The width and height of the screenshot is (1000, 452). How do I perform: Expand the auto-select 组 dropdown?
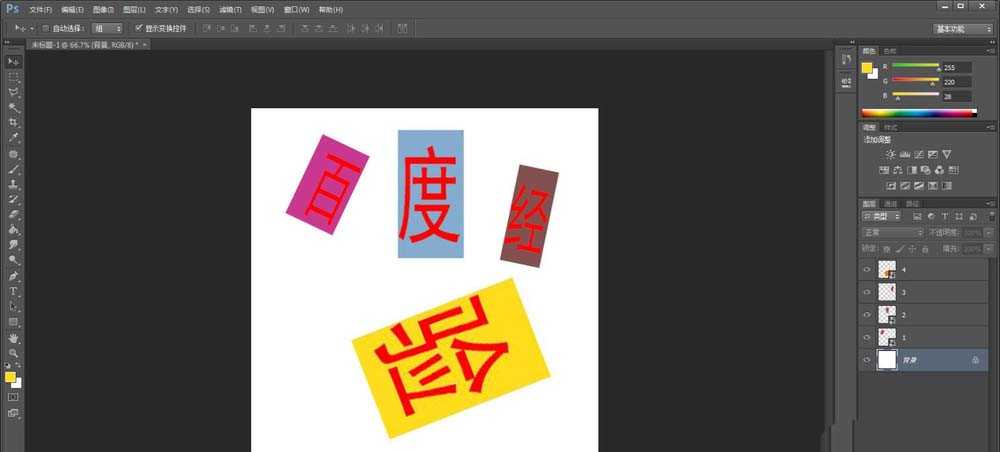(x=107, y=28)
